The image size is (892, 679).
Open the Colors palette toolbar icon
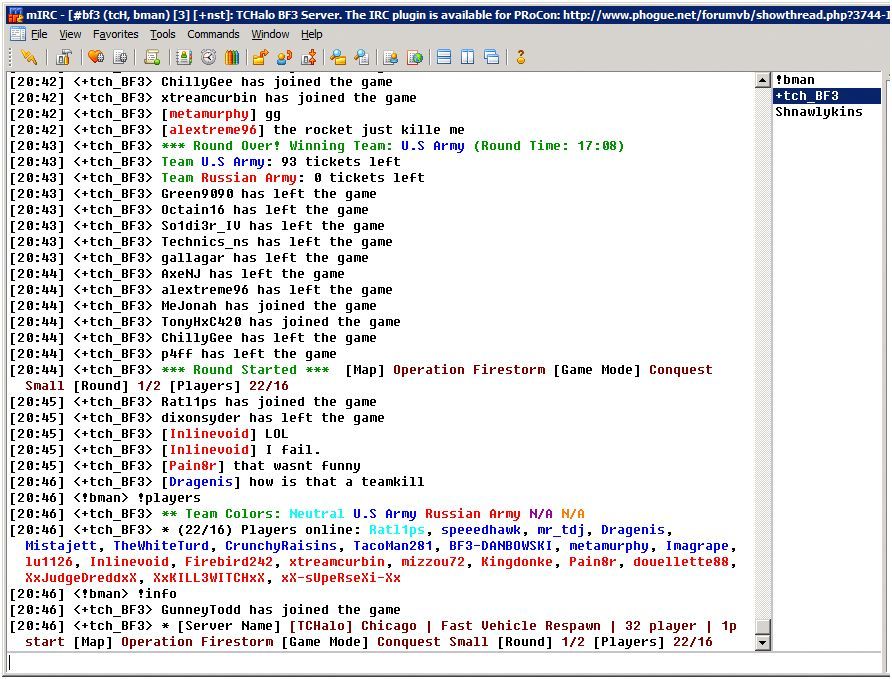point(232,57)
